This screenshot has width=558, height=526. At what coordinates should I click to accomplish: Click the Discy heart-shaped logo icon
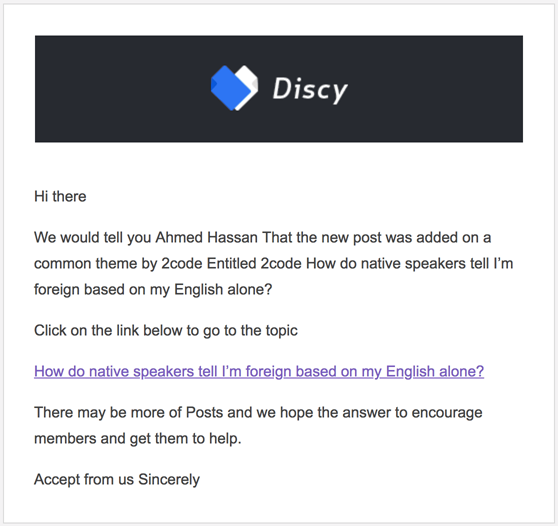(235, 88)
